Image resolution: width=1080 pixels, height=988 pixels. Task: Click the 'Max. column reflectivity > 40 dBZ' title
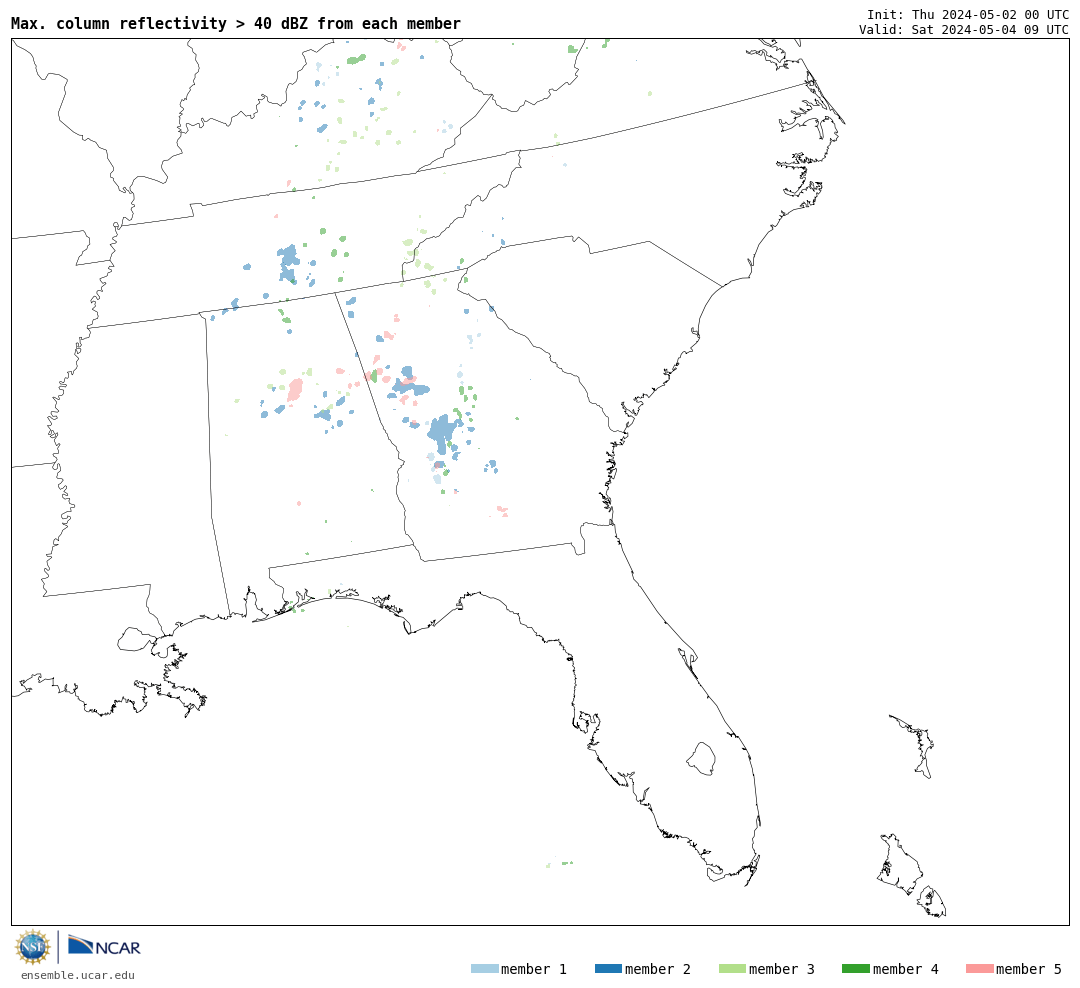coord(236,23)
